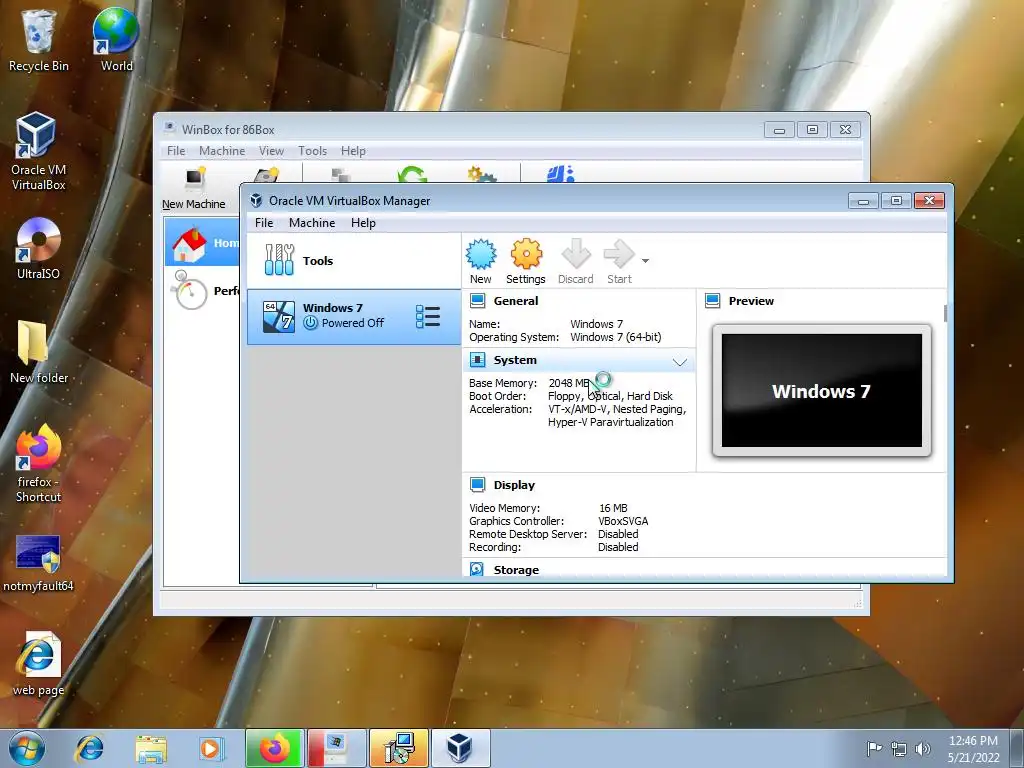Open Oracle VM VirtualBox desktop shortcut
The height and width of the screenshot is (768, 1024).
pyautogui.click(x=39, y=151)
